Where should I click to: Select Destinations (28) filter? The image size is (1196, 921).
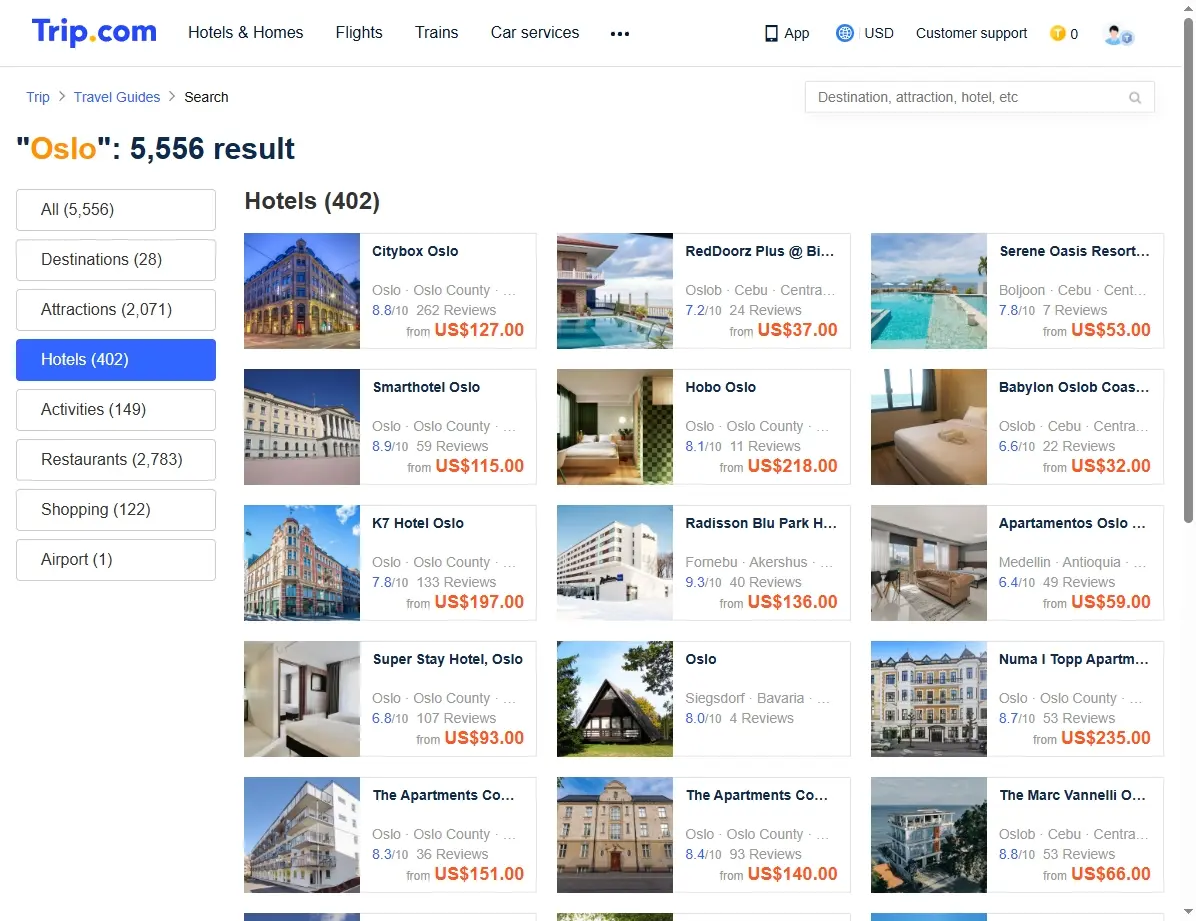(116, 259)
